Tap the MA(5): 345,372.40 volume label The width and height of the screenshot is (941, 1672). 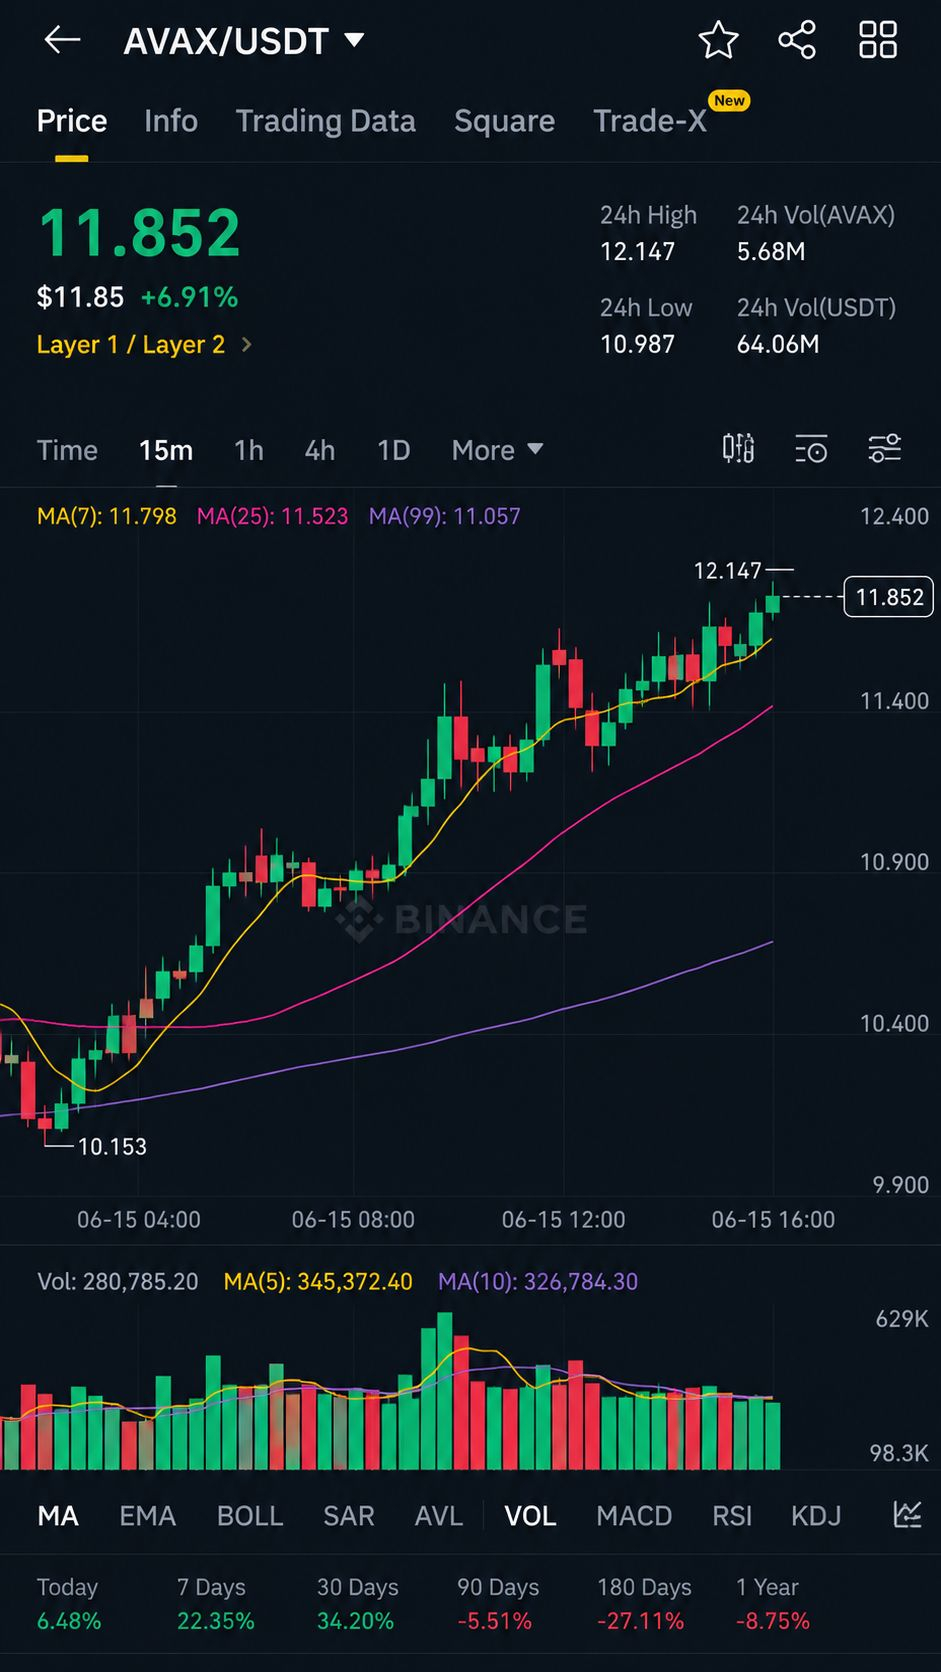(x=318, y=1281)
